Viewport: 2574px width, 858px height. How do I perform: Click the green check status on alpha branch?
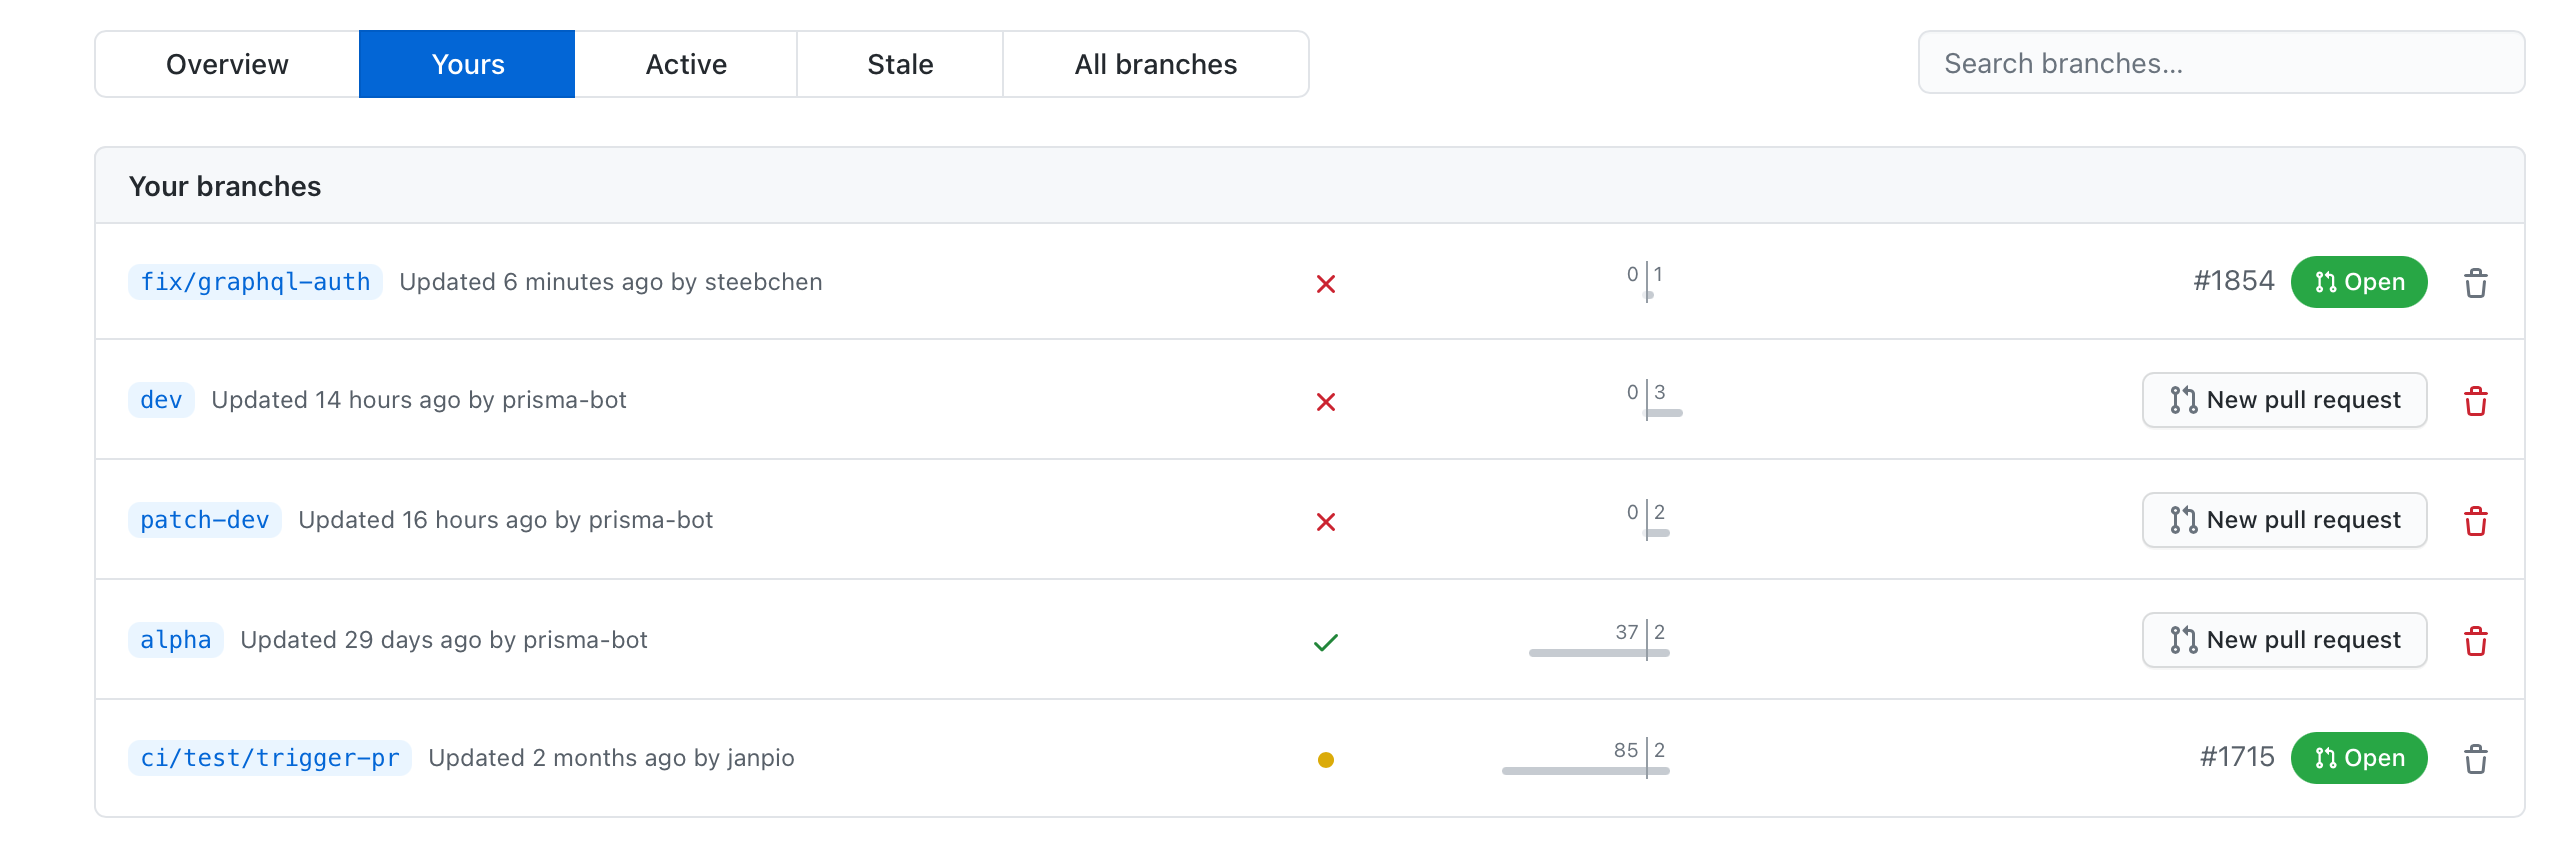tap(1327, 640)
